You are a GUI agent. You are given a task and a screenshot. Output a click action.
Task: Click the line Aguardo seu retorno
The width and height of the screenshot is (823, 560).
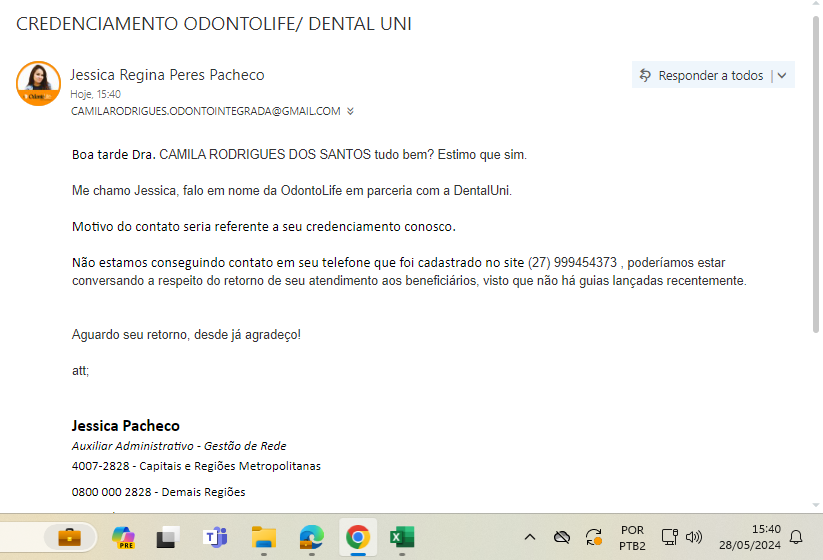pos(186,335)
